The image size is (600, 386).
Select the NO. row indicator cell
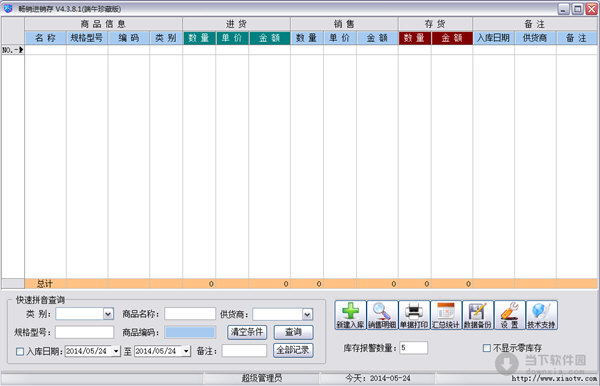click(x=13, y=50)
